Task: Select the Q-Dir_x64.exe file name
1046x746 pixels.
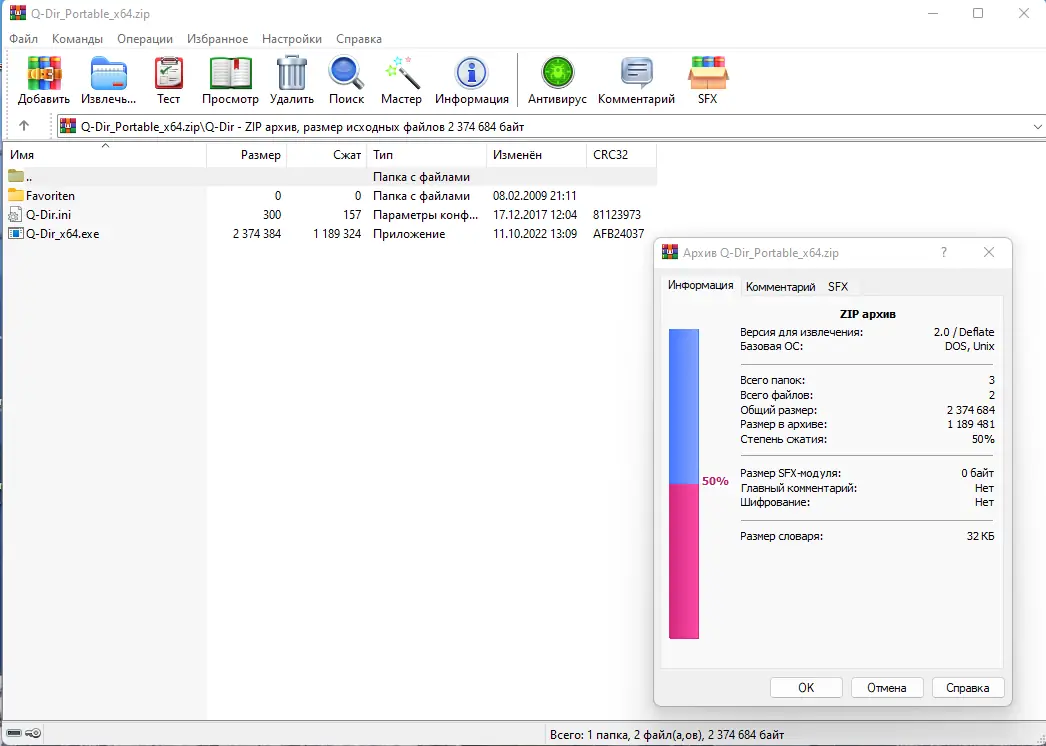Action: (x=63, y=234)
